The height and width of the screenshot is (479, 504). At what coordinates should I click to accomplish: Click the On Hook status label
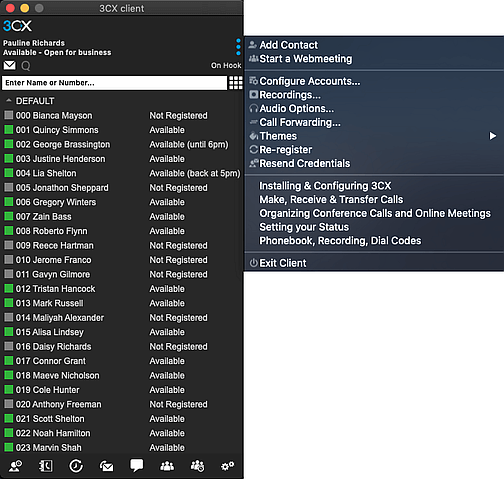tap(226, 65)
